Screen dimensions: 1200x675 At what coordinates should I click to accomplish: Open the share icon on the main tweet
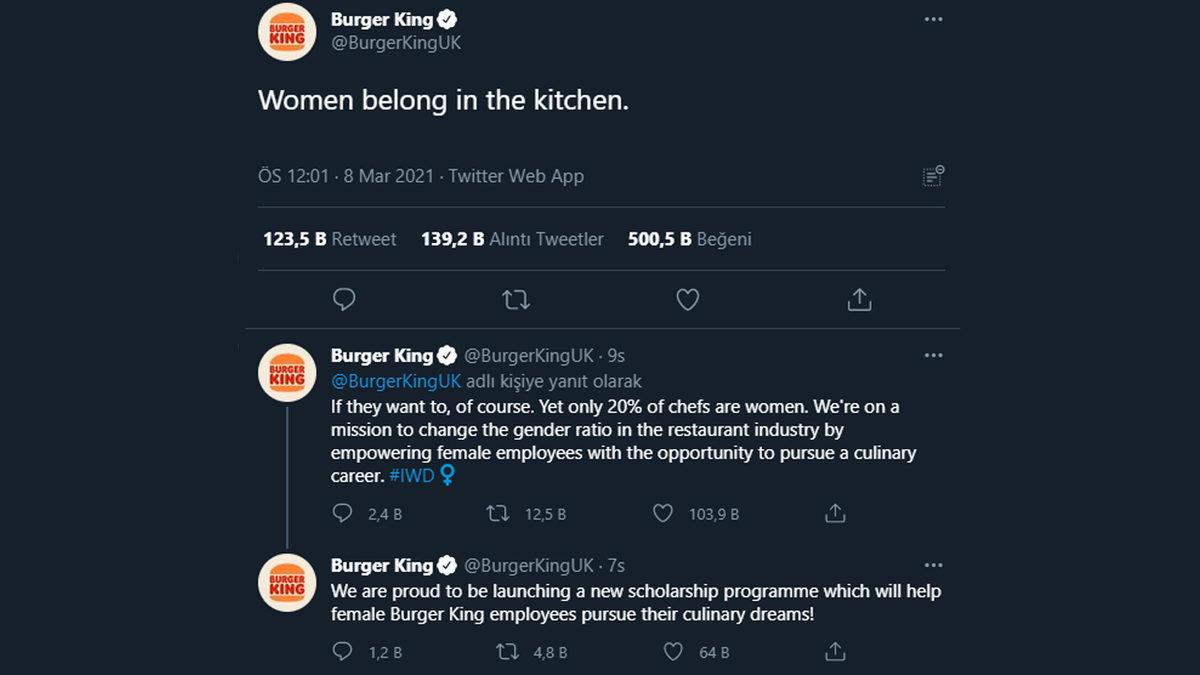click(x=859, y=299)
